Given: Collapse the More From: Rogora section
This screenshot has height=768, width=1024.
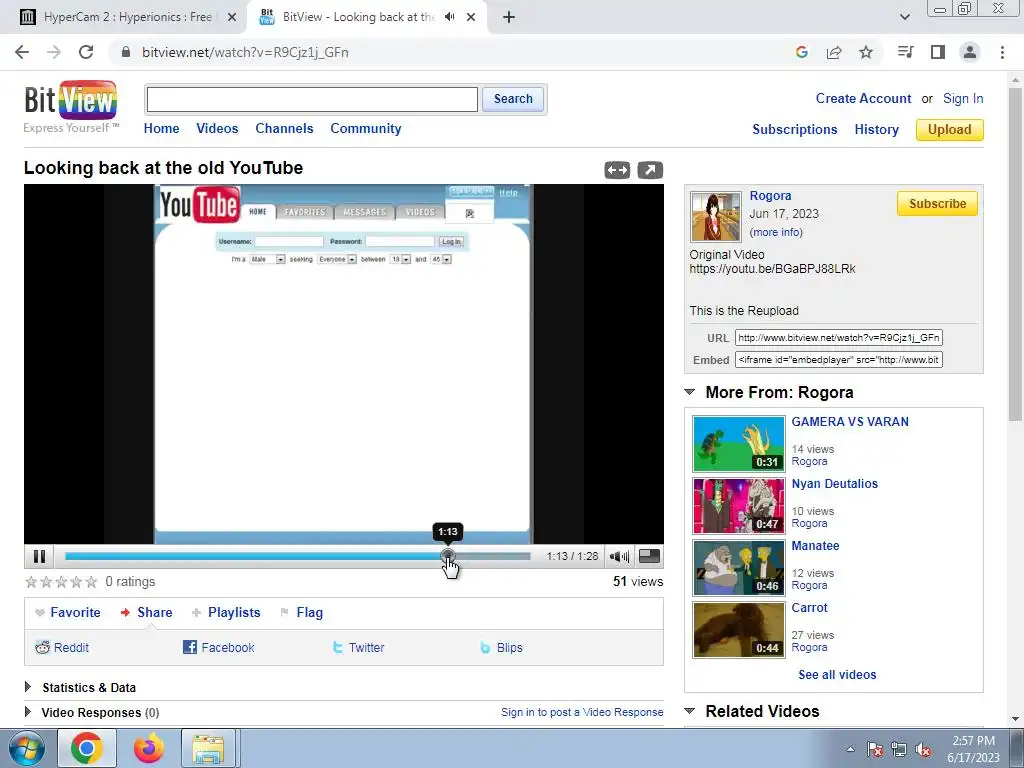Looking at the screenshot, I should click(x=690, y=392).
